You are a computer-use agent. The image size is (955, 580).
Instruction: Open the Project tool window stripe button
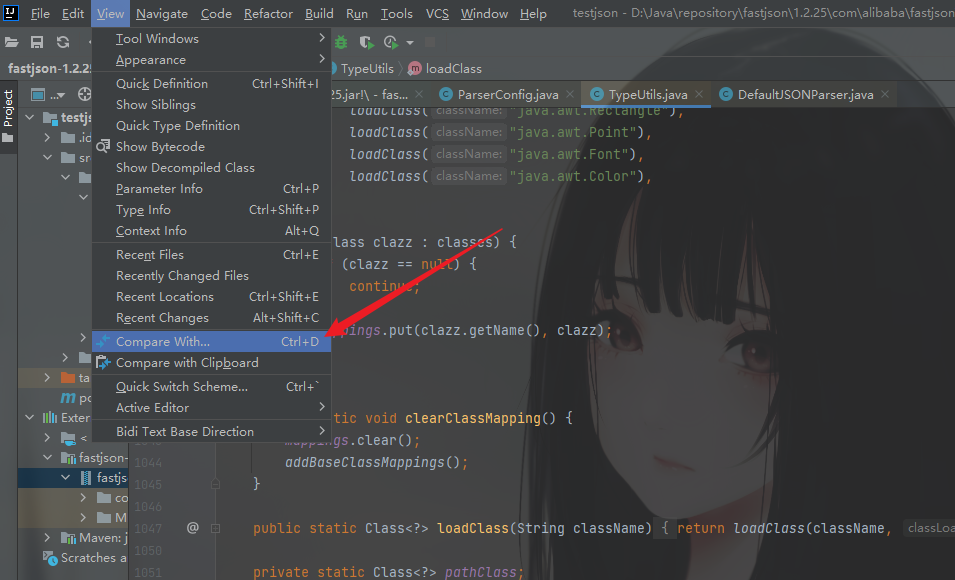(8, 116)
